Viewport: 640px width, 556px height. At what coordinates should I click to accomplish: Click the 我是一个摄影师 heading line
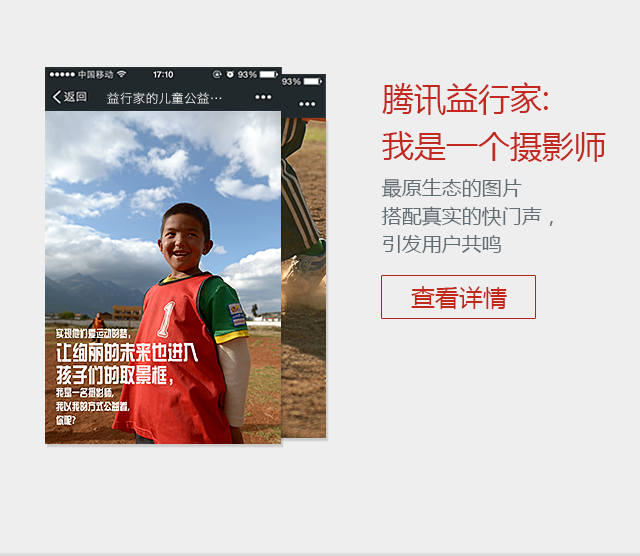point(494,147)
